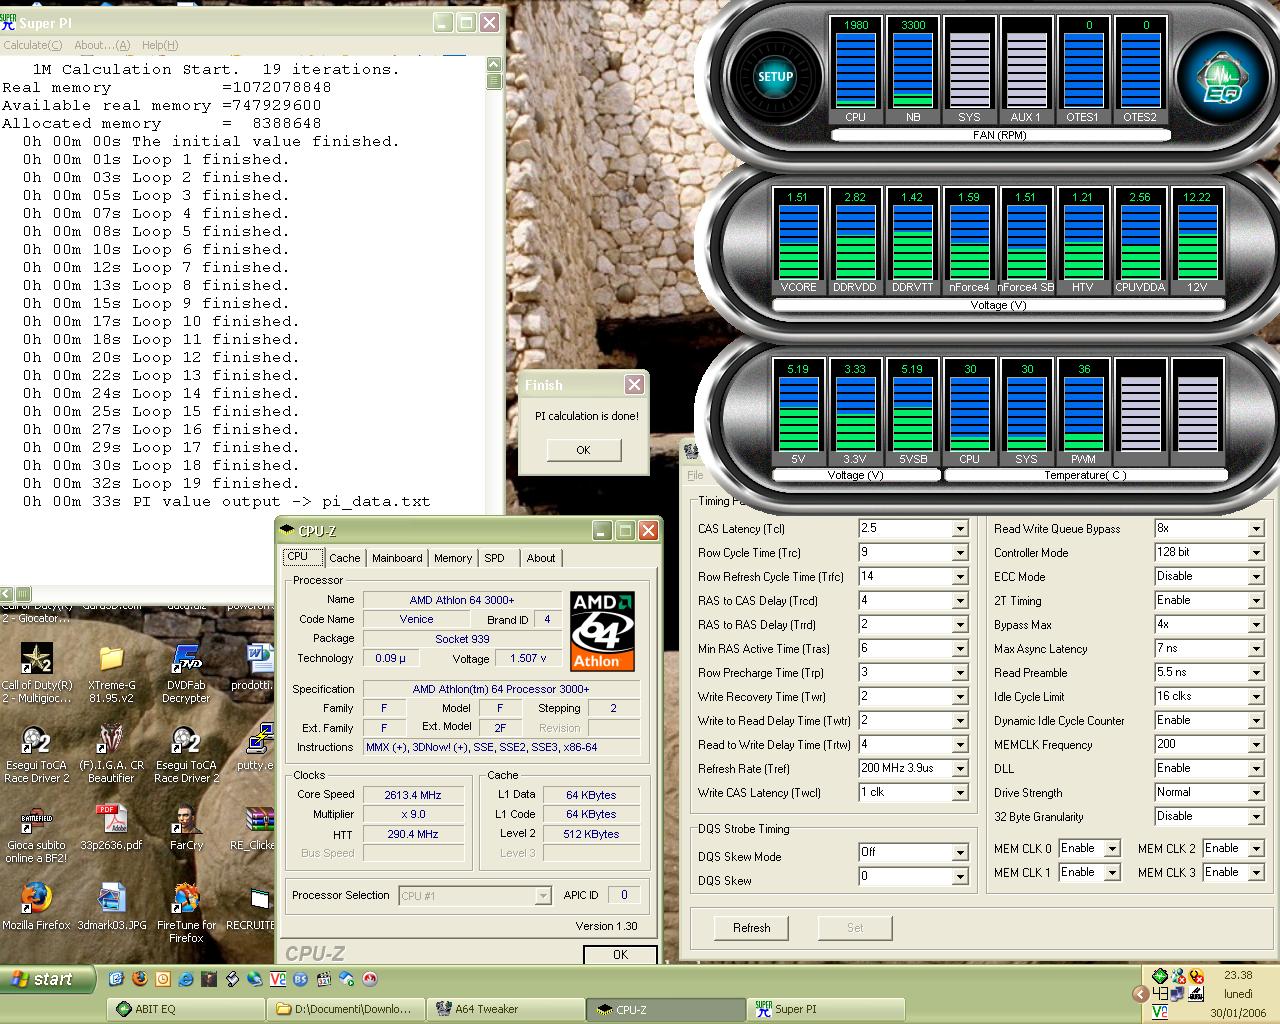This screenshot has width=1280, height=1024.
Task: Launch FireTune for Firefox shortcut
Action: 186,913
